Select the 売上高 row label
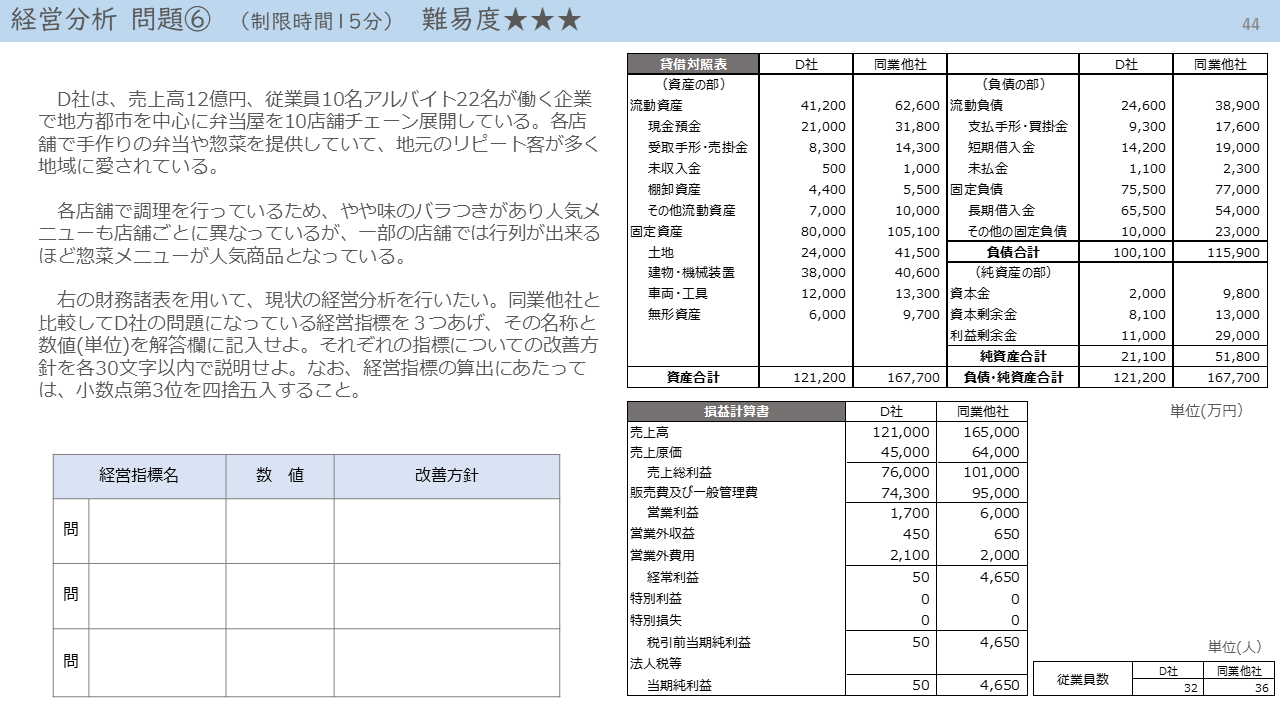Image resolution: width=1280 pixels, height=720 pixels. point(650,430)
